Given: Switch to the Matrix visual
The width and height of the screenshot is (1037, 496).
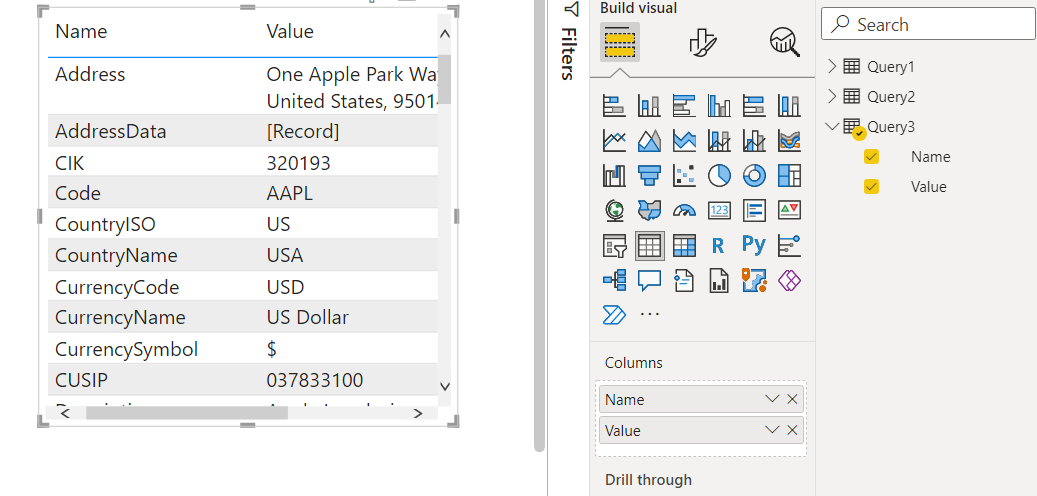Looking at the screenshot, I should tap(684, 245).
